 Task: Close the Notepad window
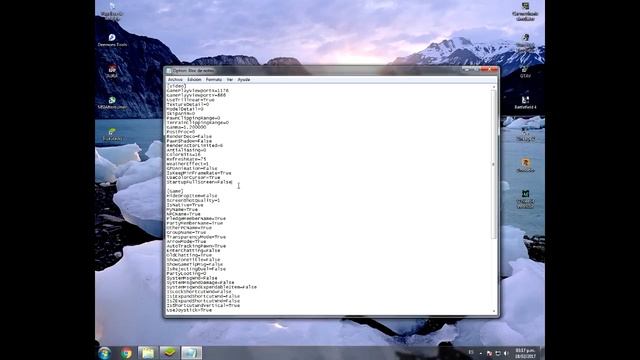tap(489, 70)
